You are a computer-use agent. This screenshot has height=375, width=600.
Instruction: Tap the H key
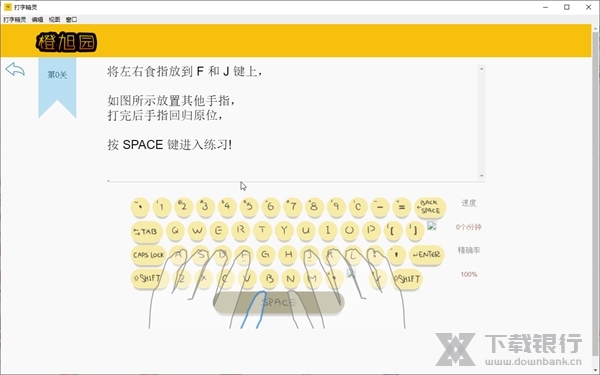coord(288,254)
